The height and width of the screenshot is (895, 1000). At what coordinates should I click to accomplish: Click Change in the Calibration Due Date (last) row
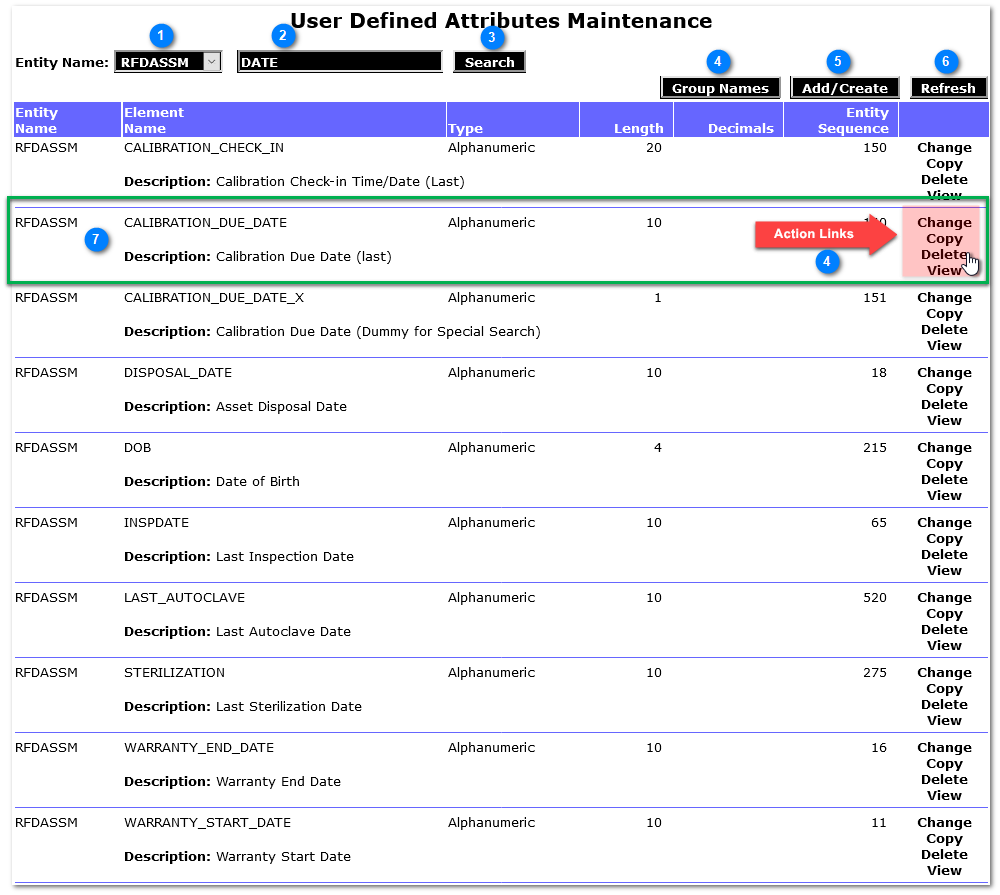pyautogui.click(x=944, y=223)
